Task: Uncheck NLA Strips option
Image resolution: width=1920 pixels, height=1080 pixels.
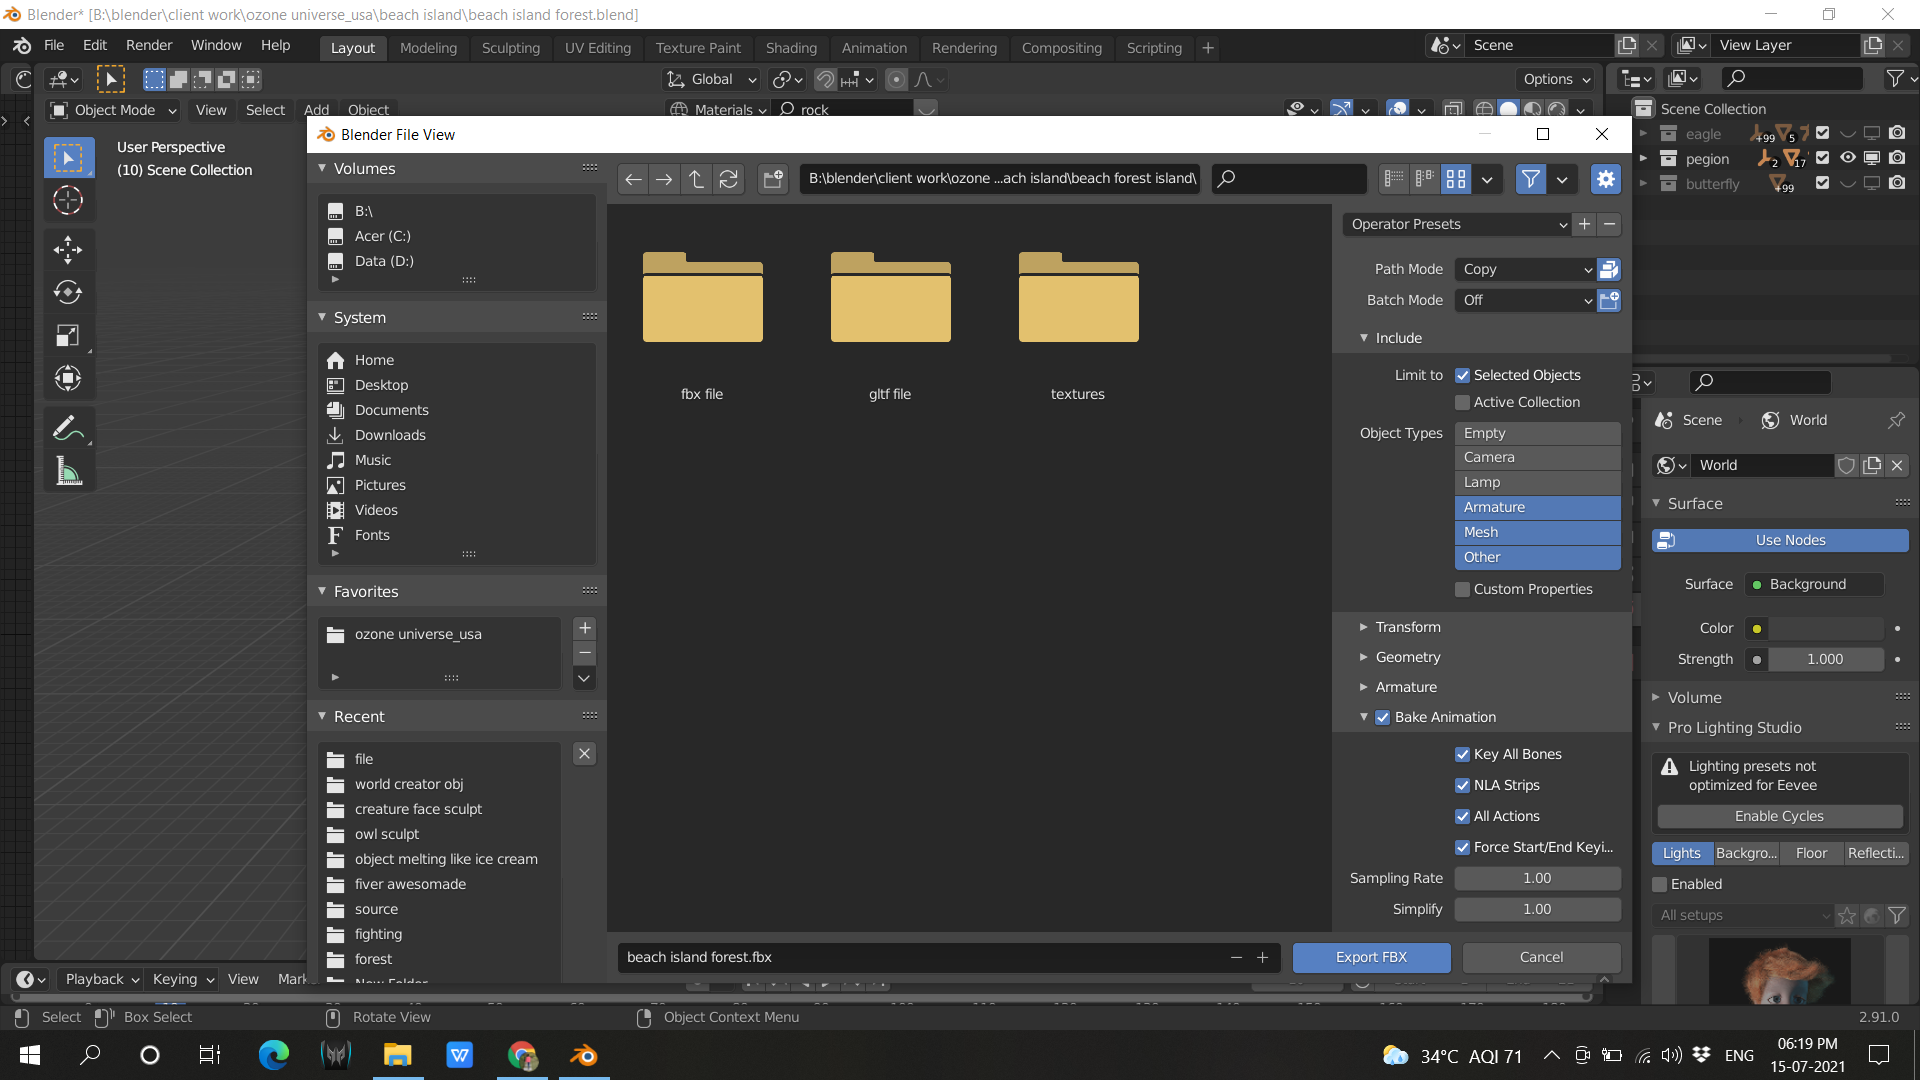Action: [x=1463, y=785]
